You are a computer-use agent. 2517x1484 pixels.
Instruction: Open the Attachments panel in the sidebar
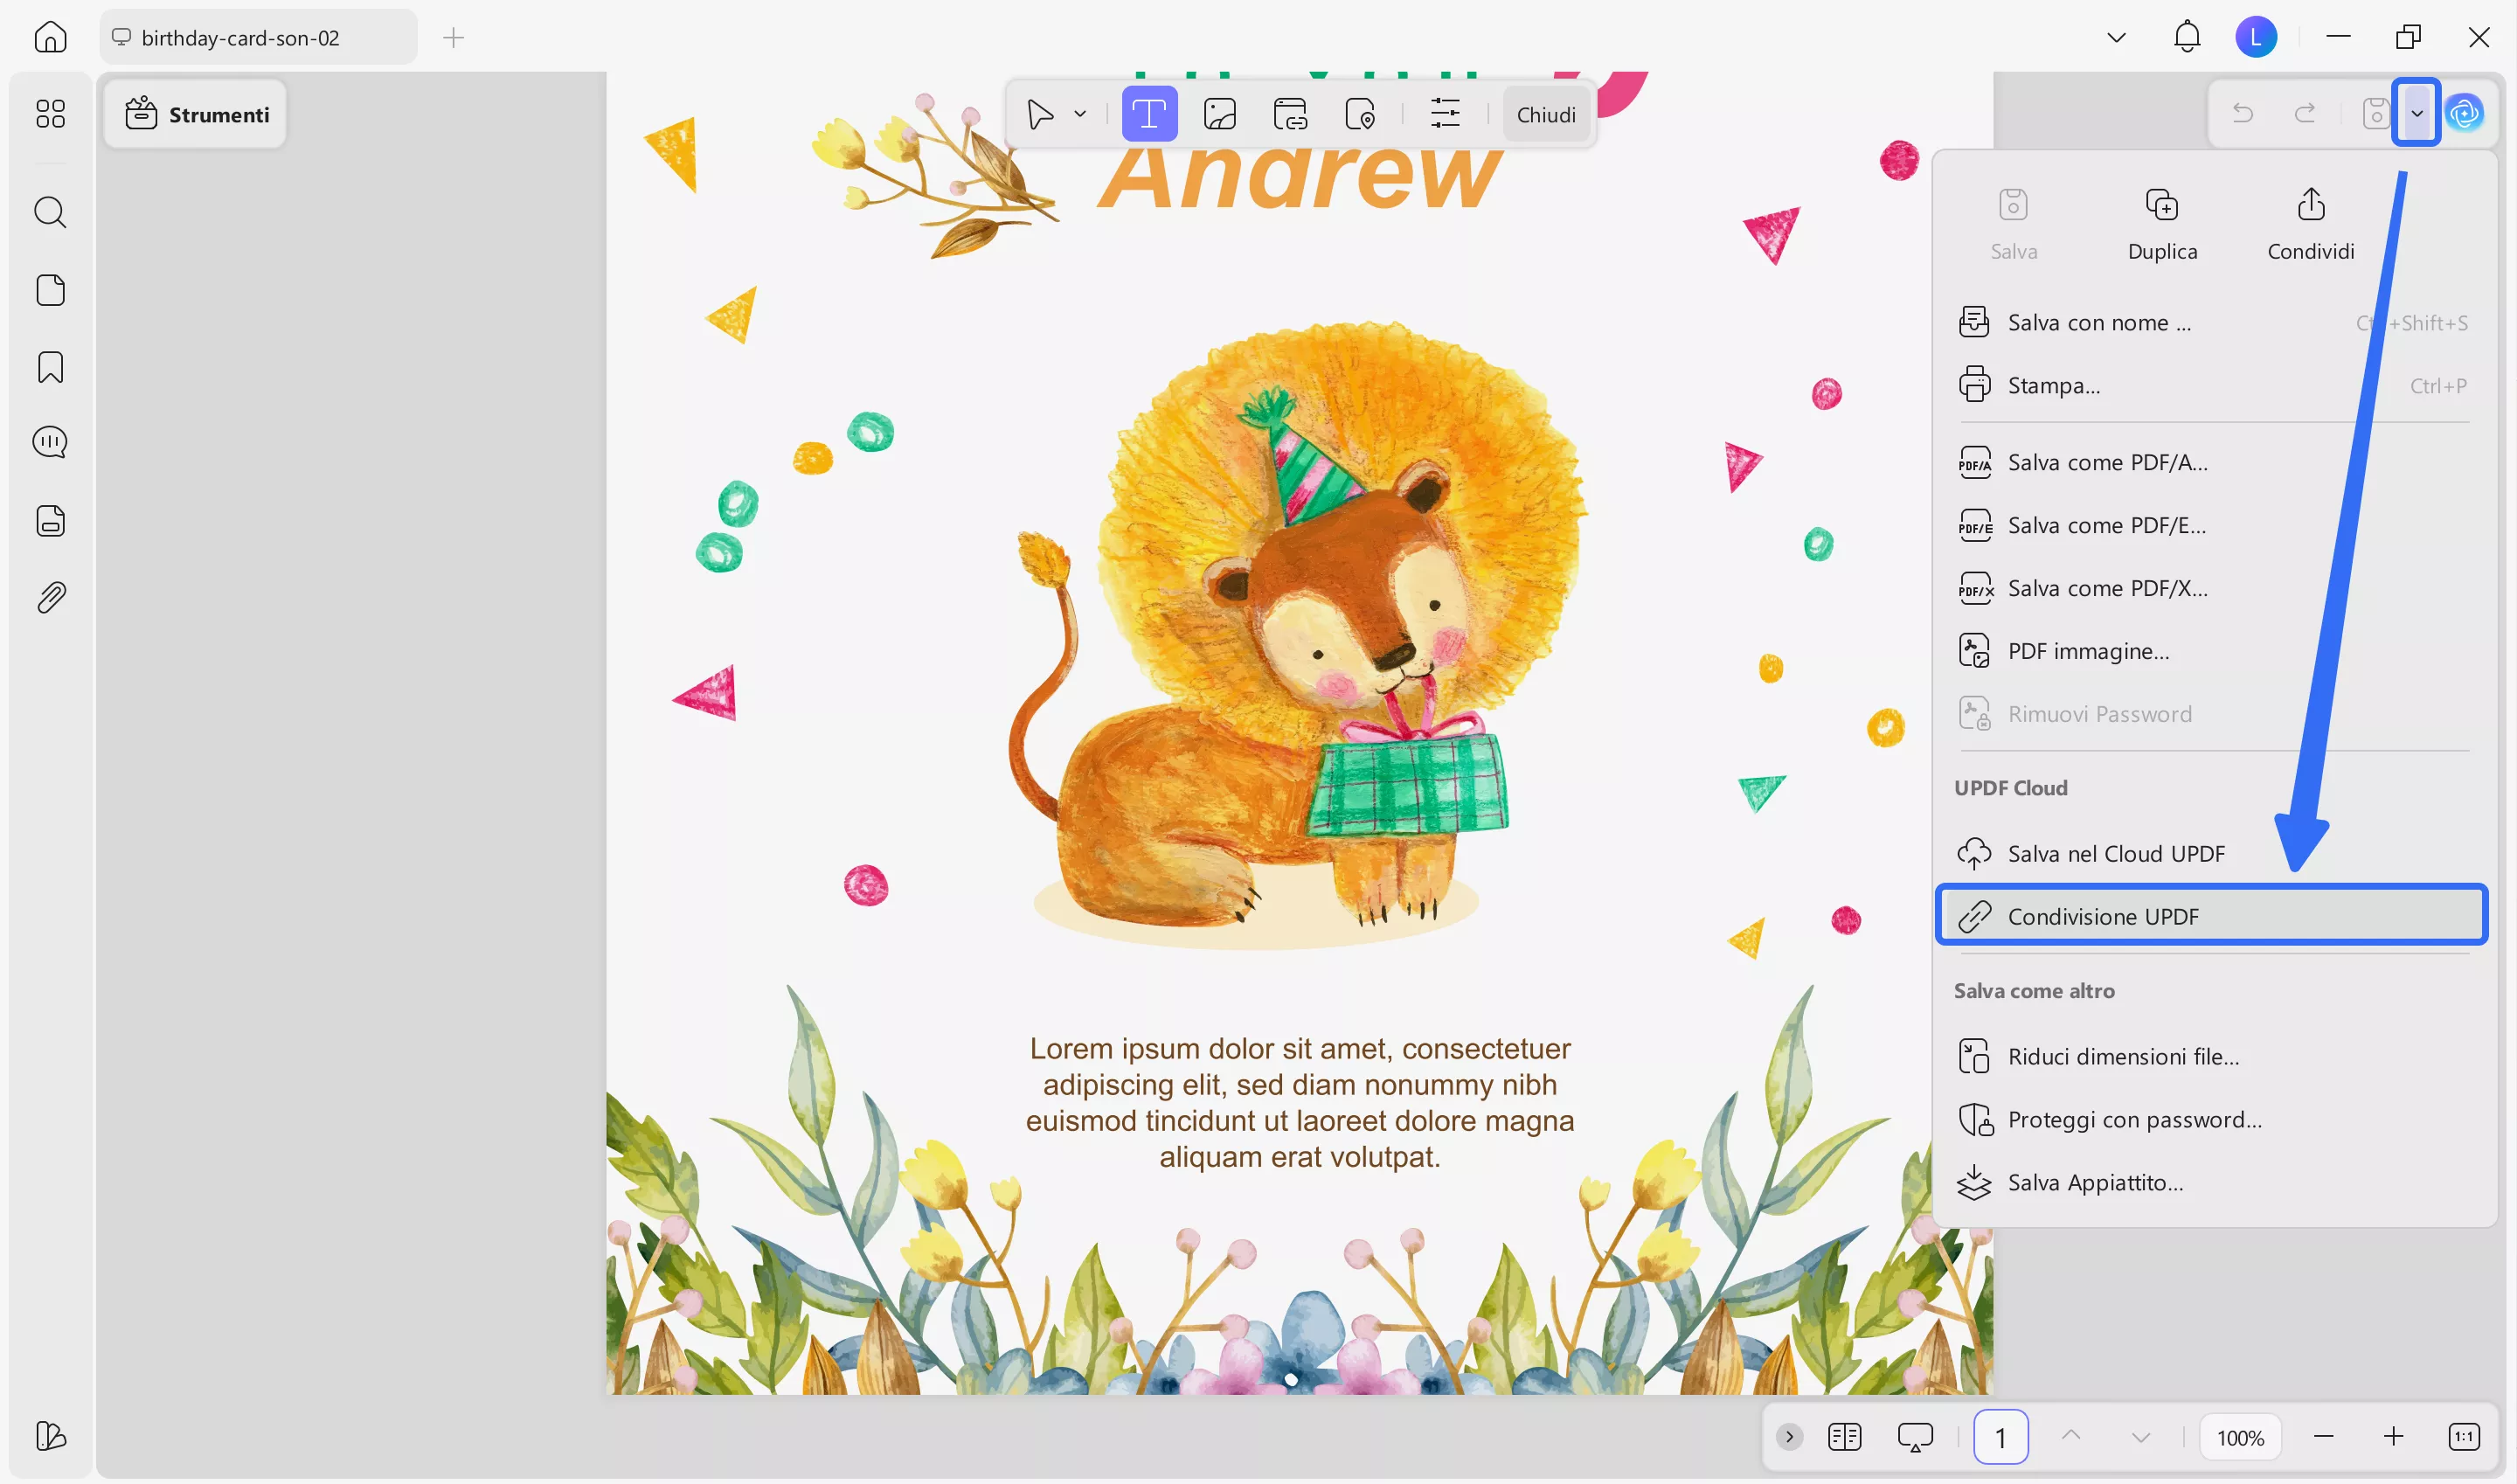(50, 595)
